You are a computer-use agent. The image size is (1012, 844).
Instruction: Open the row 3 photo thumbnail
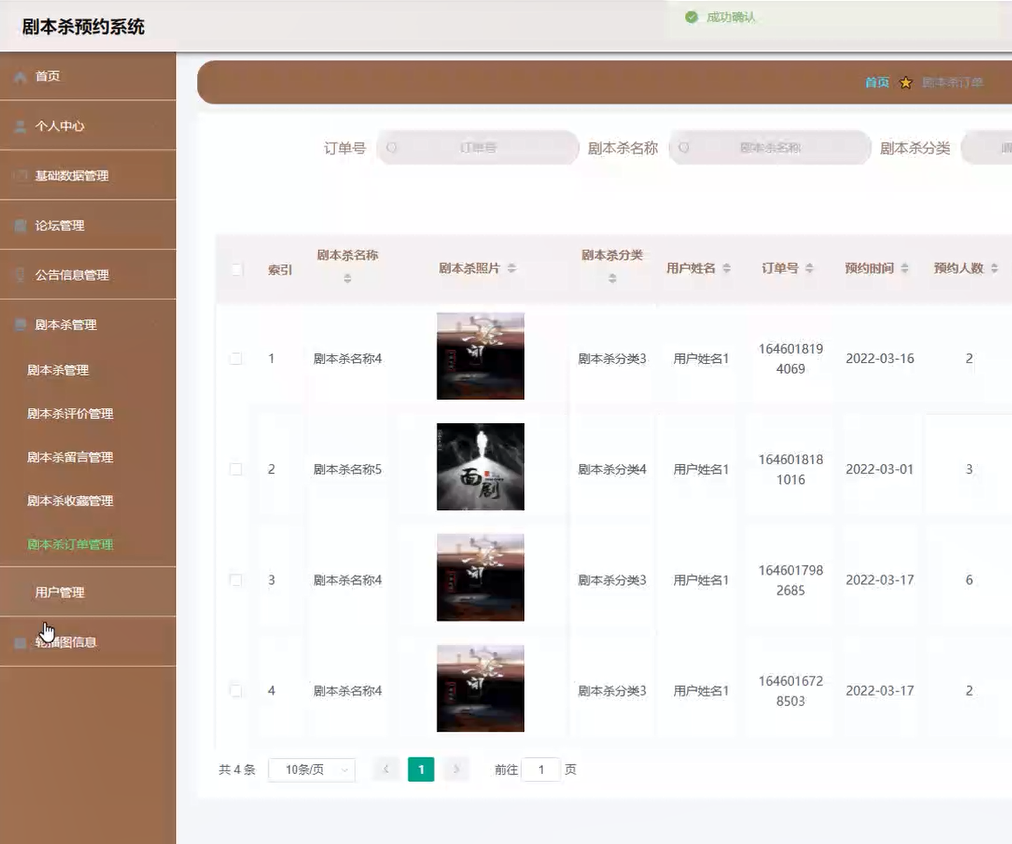point(481,578)
